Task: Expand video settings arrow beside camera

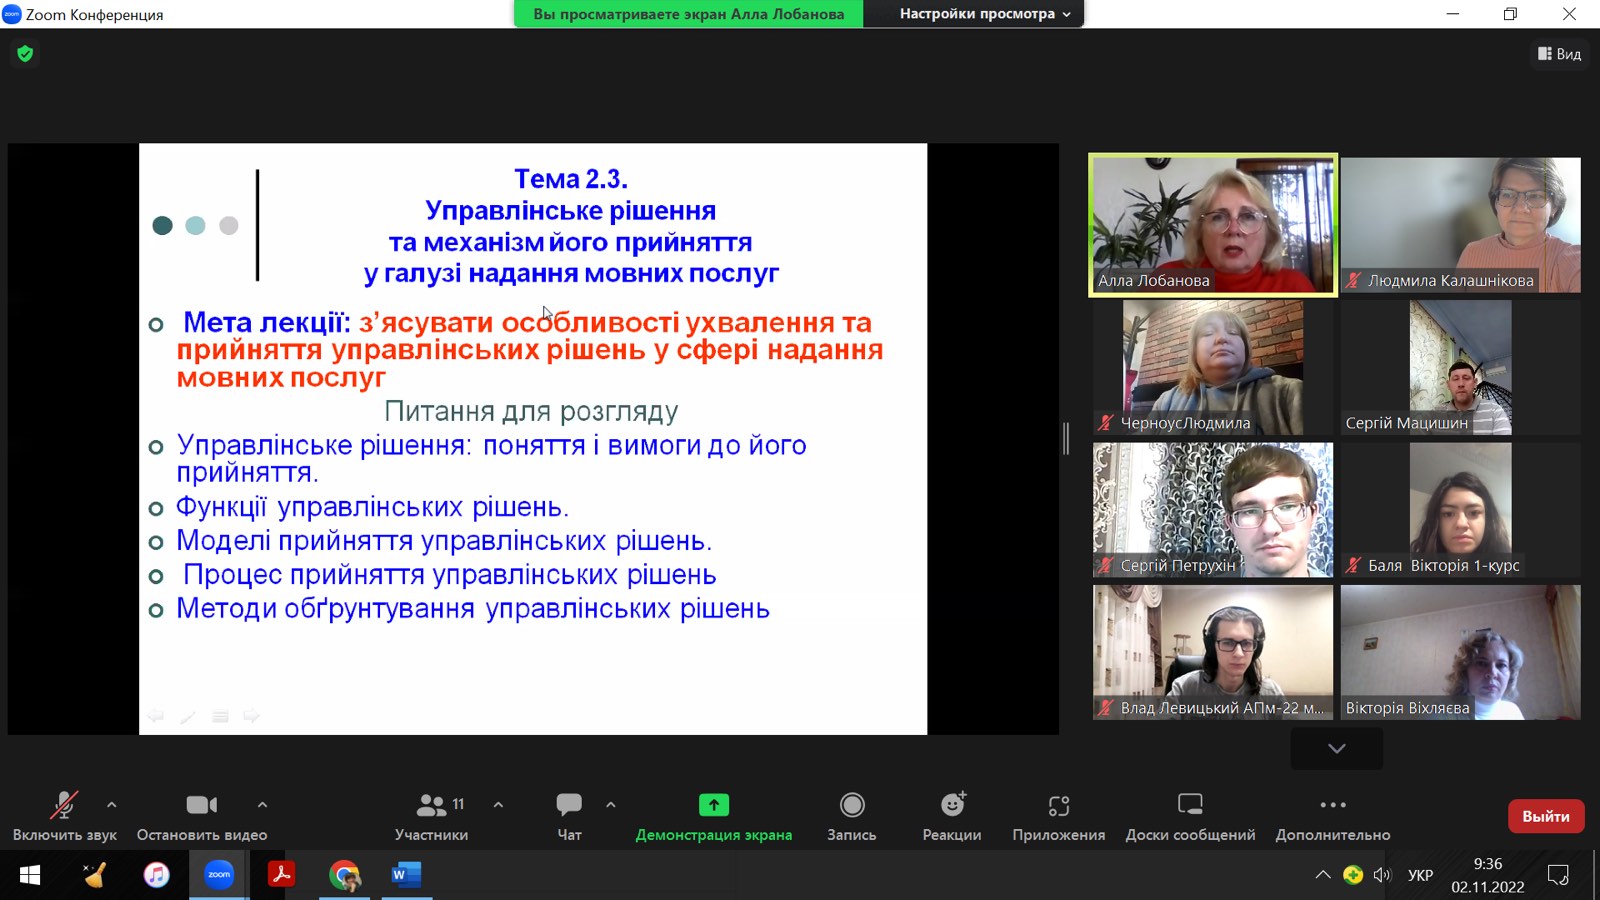Action: [262, 804]
